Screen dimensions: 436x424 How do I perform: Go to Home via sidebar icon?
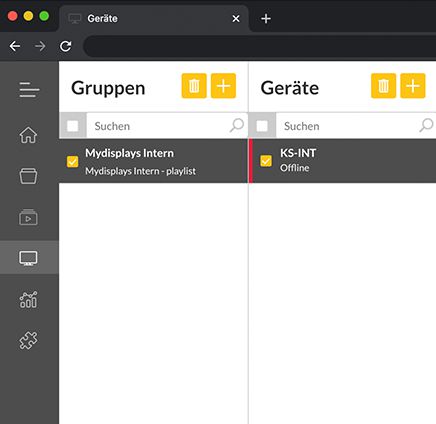[28, 135]
